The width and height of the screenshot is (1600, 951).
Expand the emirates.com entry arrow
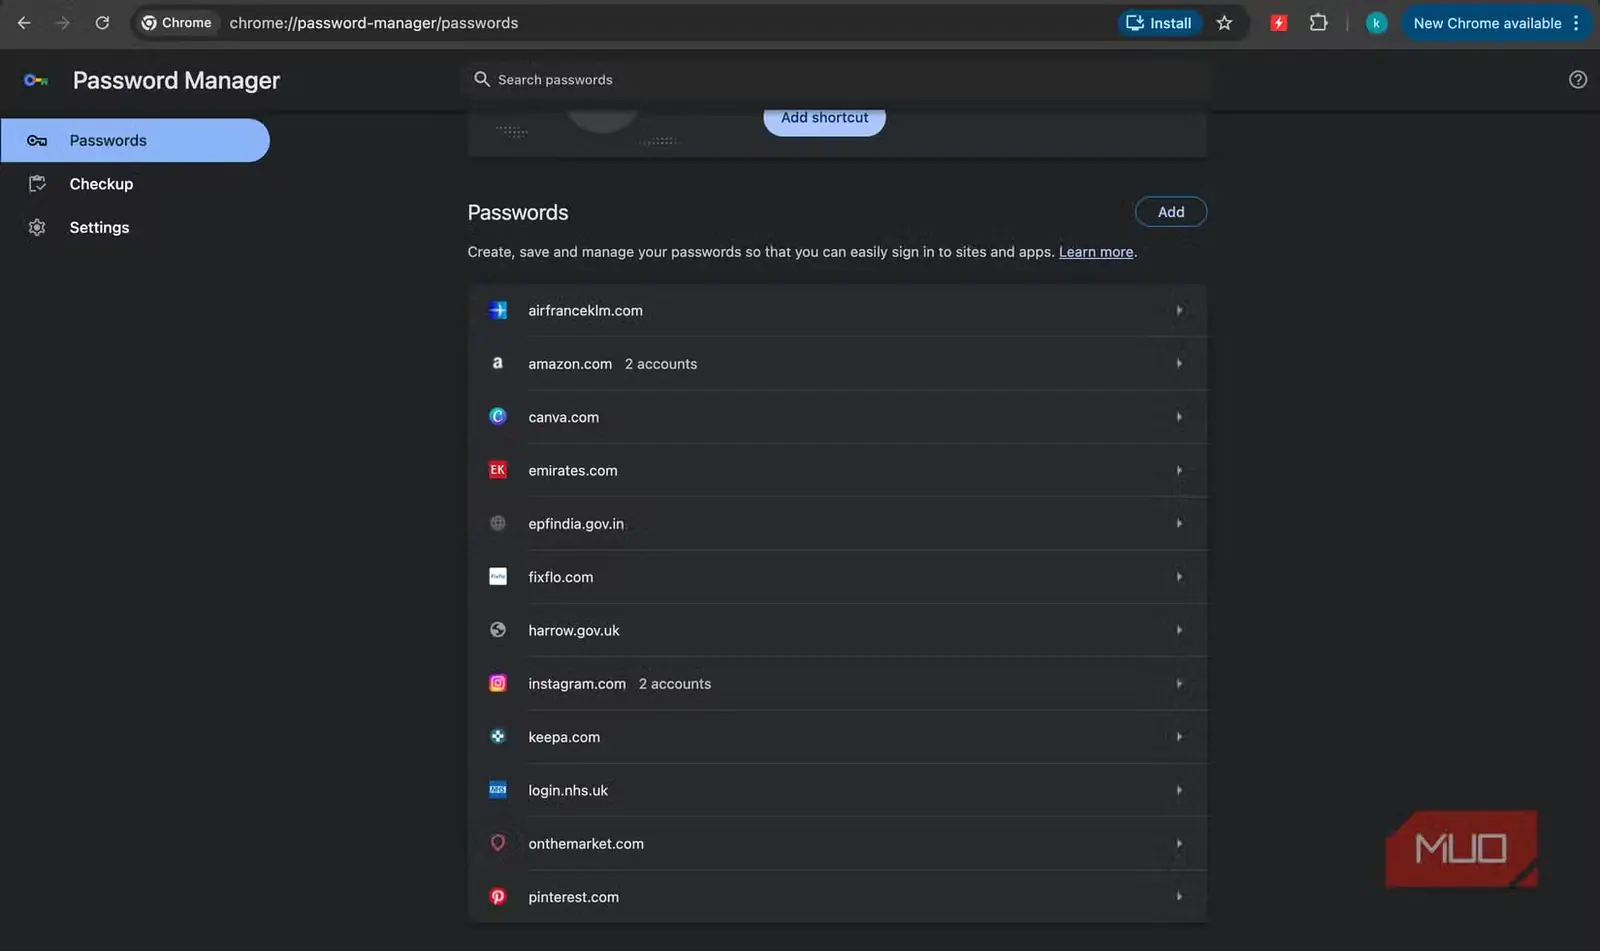pos(1179,470)
